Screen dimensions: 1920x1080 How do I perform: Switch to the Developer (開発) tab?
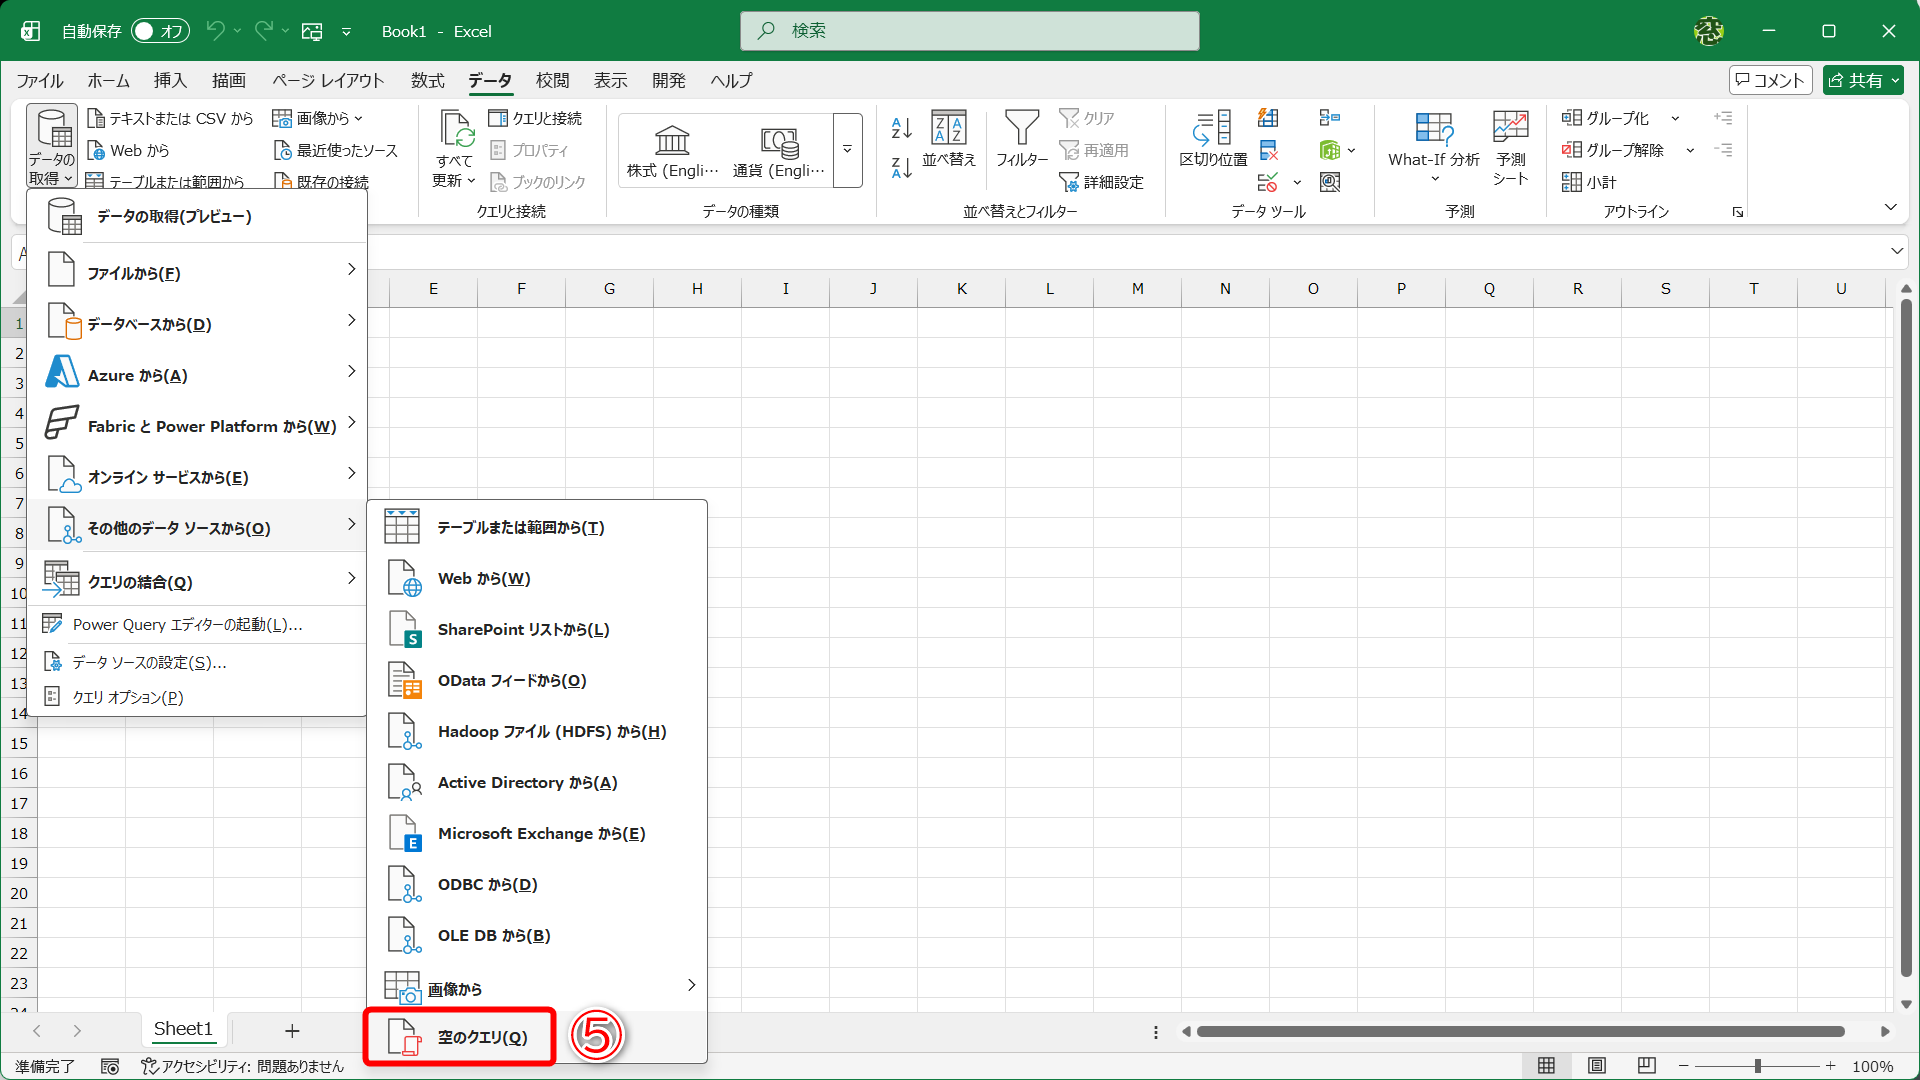click(669, 80)
